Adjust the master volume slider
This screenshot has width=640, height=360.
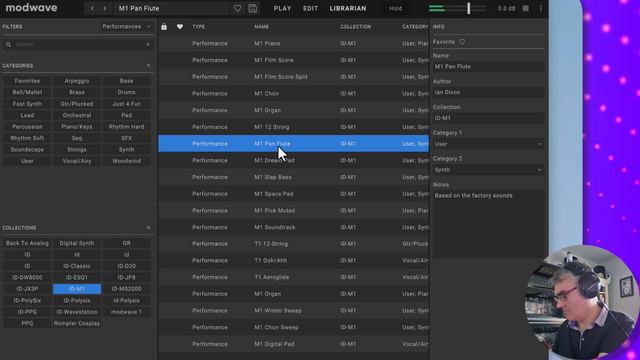pyautogui.click(x=469, y=8)
